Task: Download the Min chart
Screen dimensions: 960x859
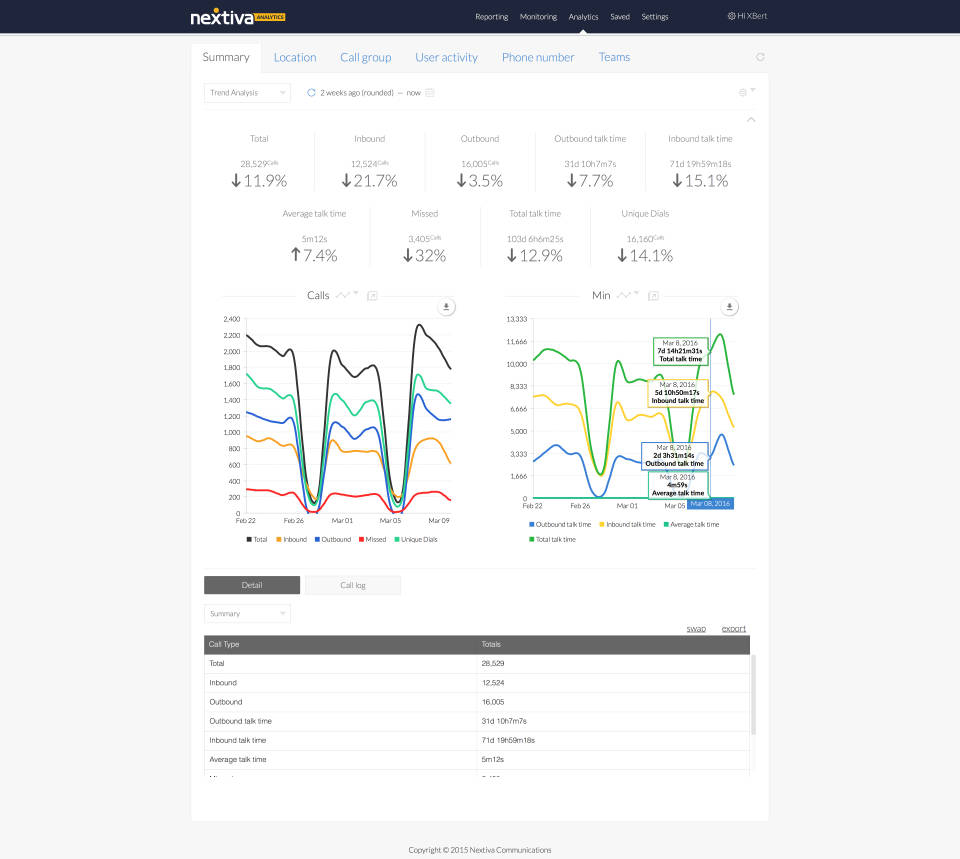Action: point(730,307)
